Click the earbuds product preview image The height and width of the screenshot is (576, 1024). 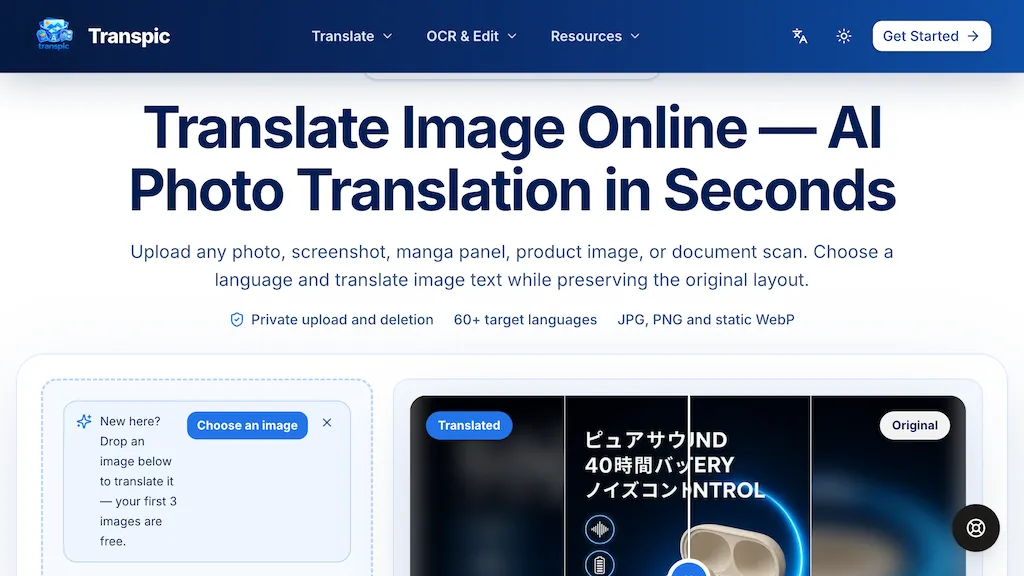tap(688, 486)
